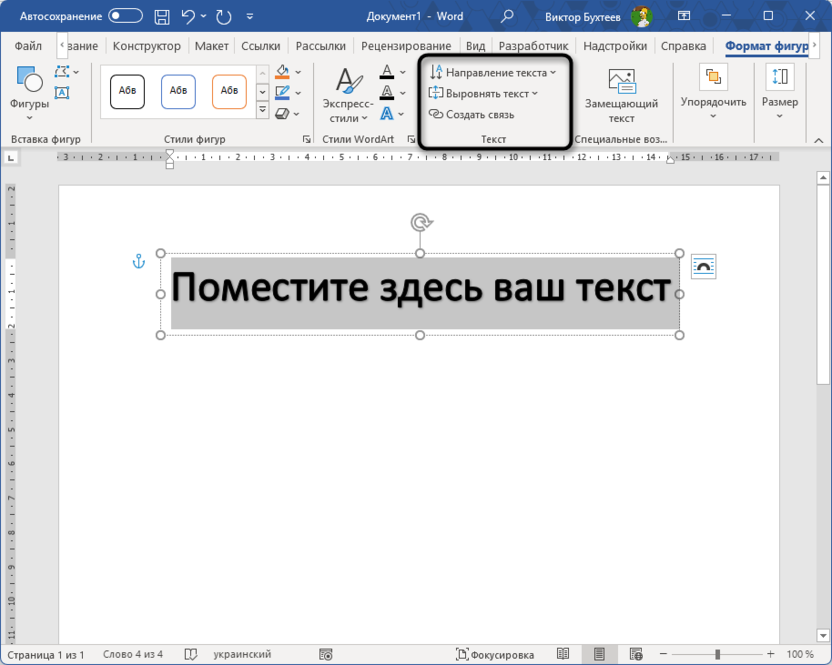Click the украинский language indicator

click(x=242, y=654)
